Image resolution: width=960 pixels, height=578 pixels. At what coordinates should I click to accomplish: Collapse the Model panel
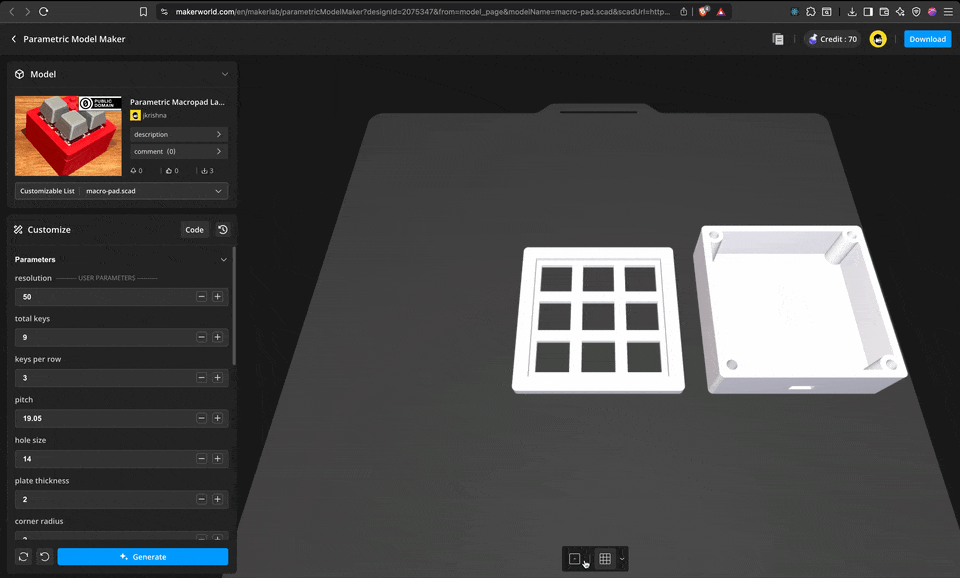tap(225, 73)
